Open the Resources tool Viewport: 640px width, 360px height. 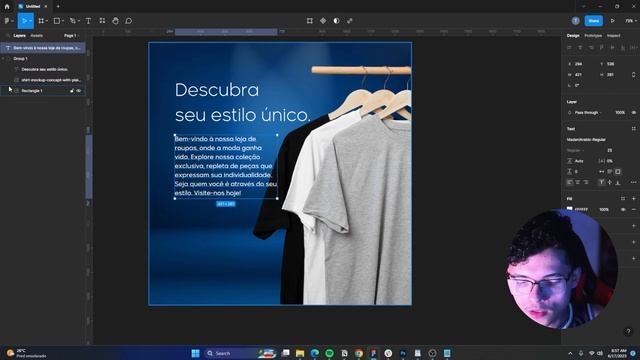[x=102, y=21]
